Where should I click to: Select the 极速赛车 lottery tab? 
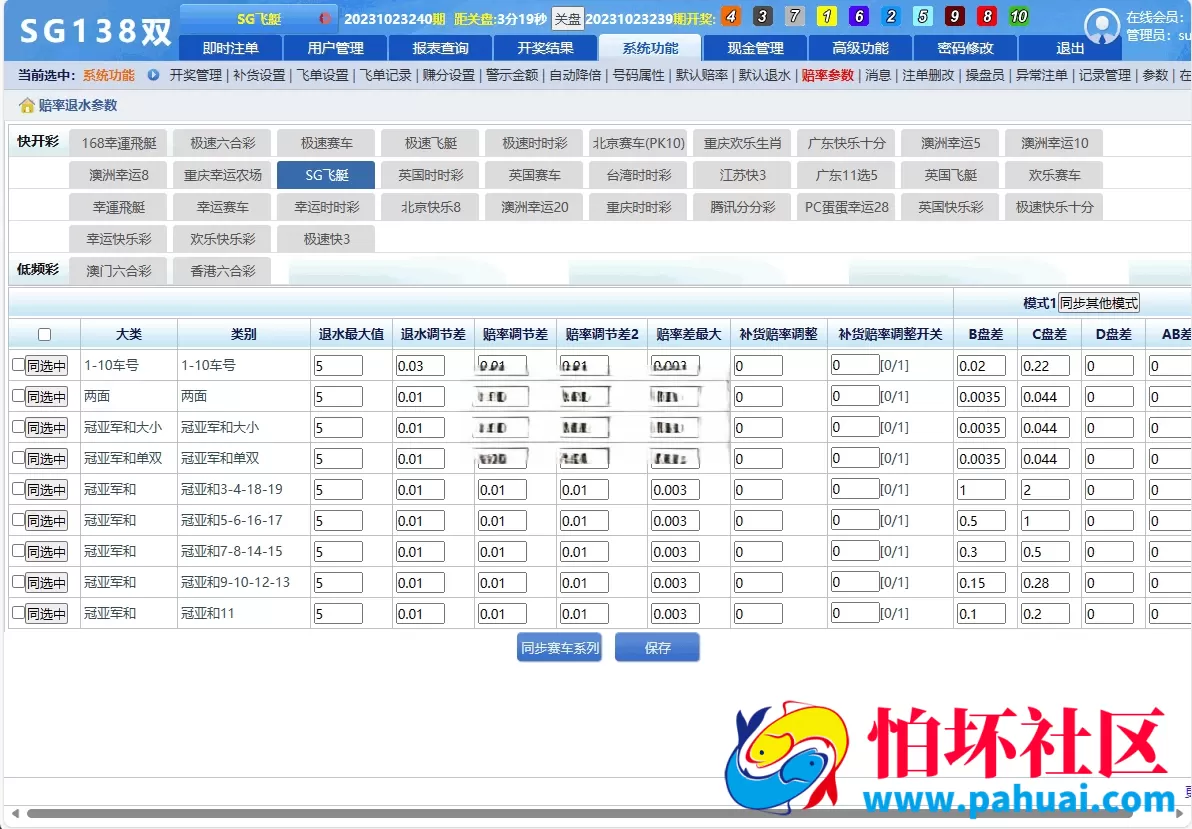click(326, 143)
